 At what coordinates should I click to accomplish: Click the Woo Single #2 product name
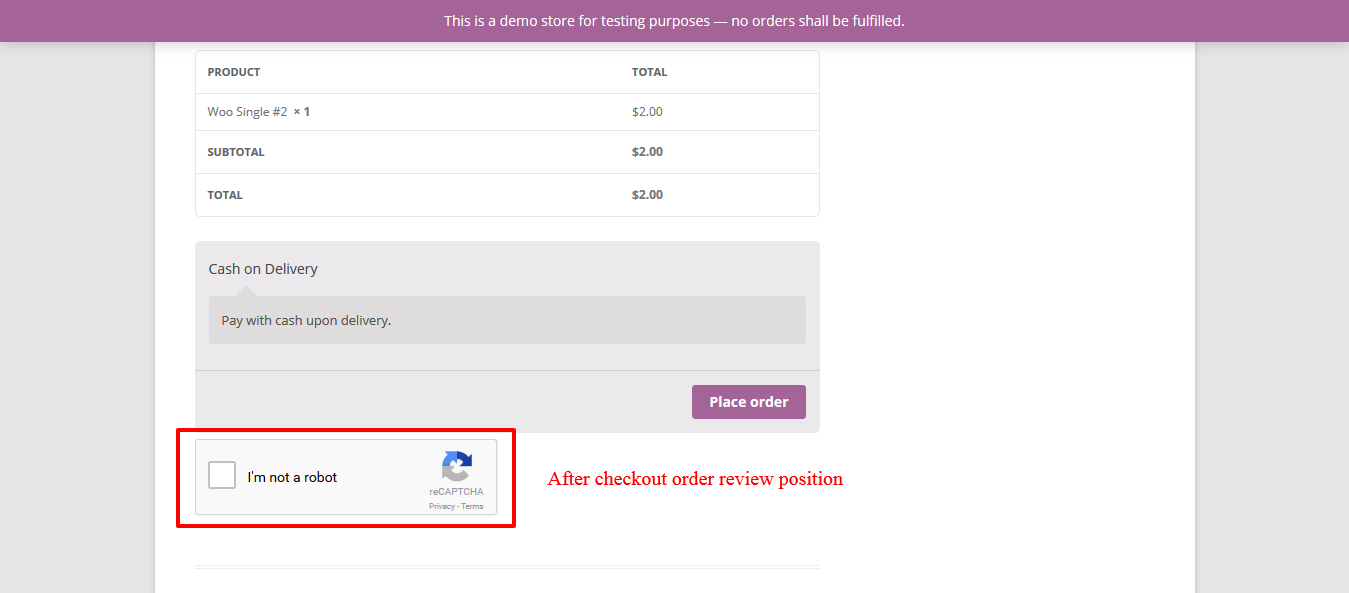pos(247,112)
